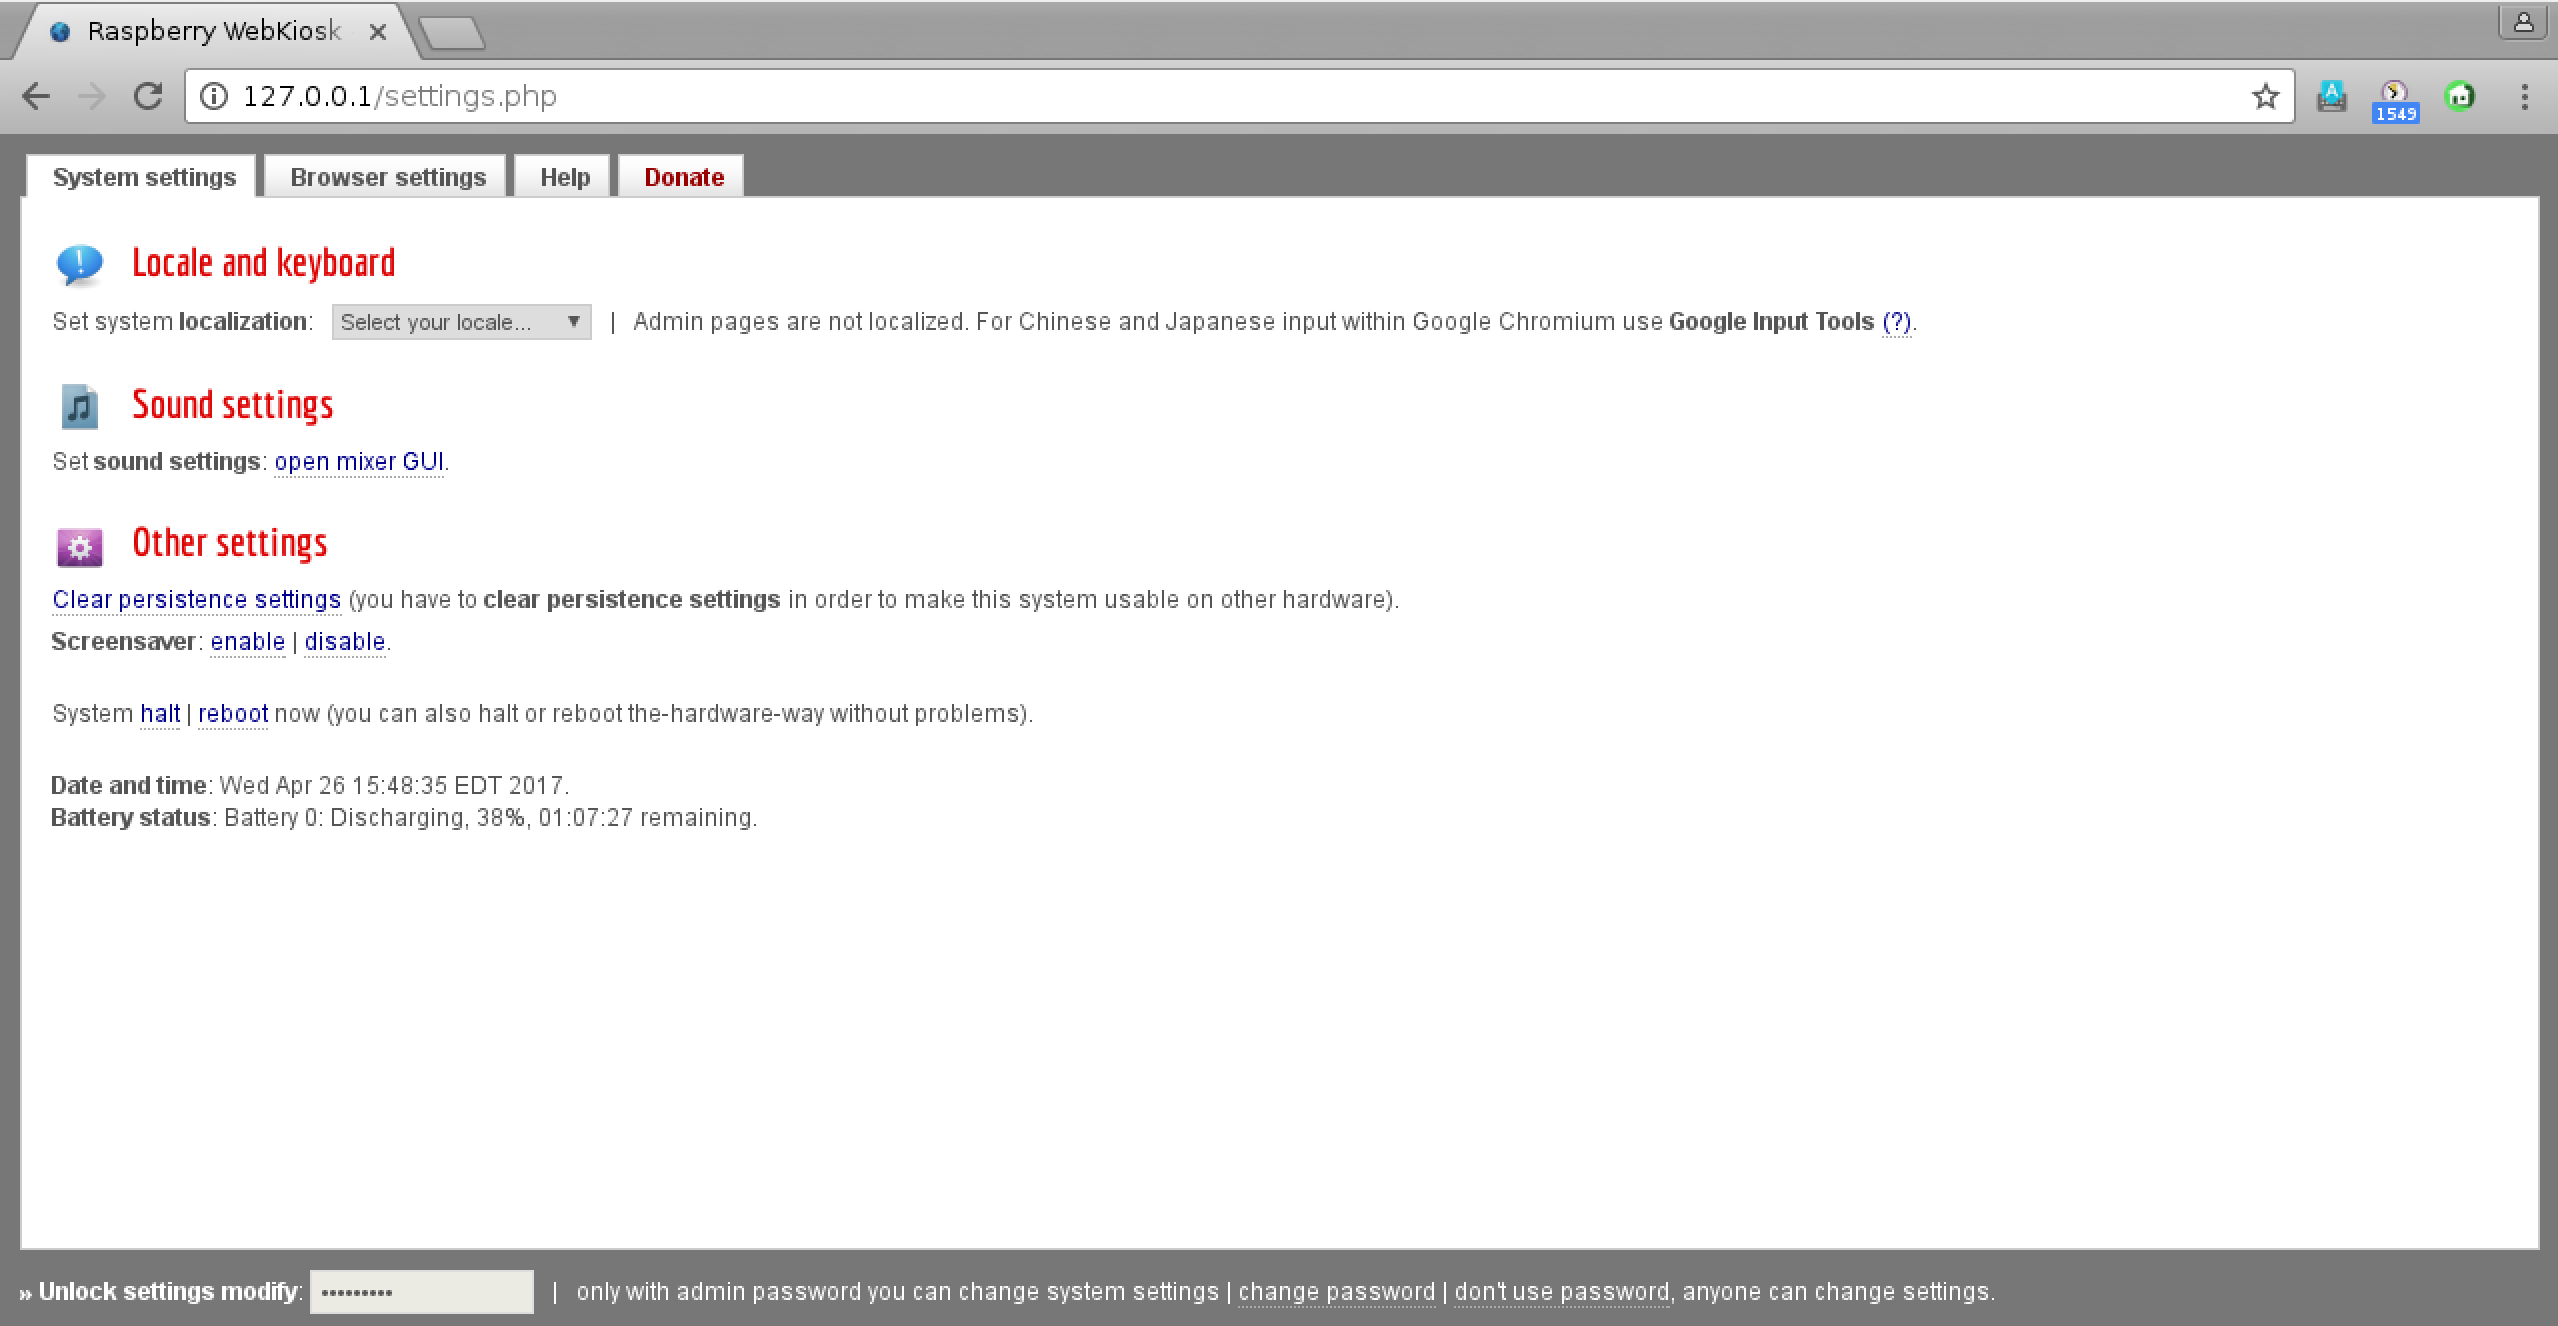Open the Chrome three-dot menu
The height and width of the screenshot is (1326, 2558).
point(2524,96)
